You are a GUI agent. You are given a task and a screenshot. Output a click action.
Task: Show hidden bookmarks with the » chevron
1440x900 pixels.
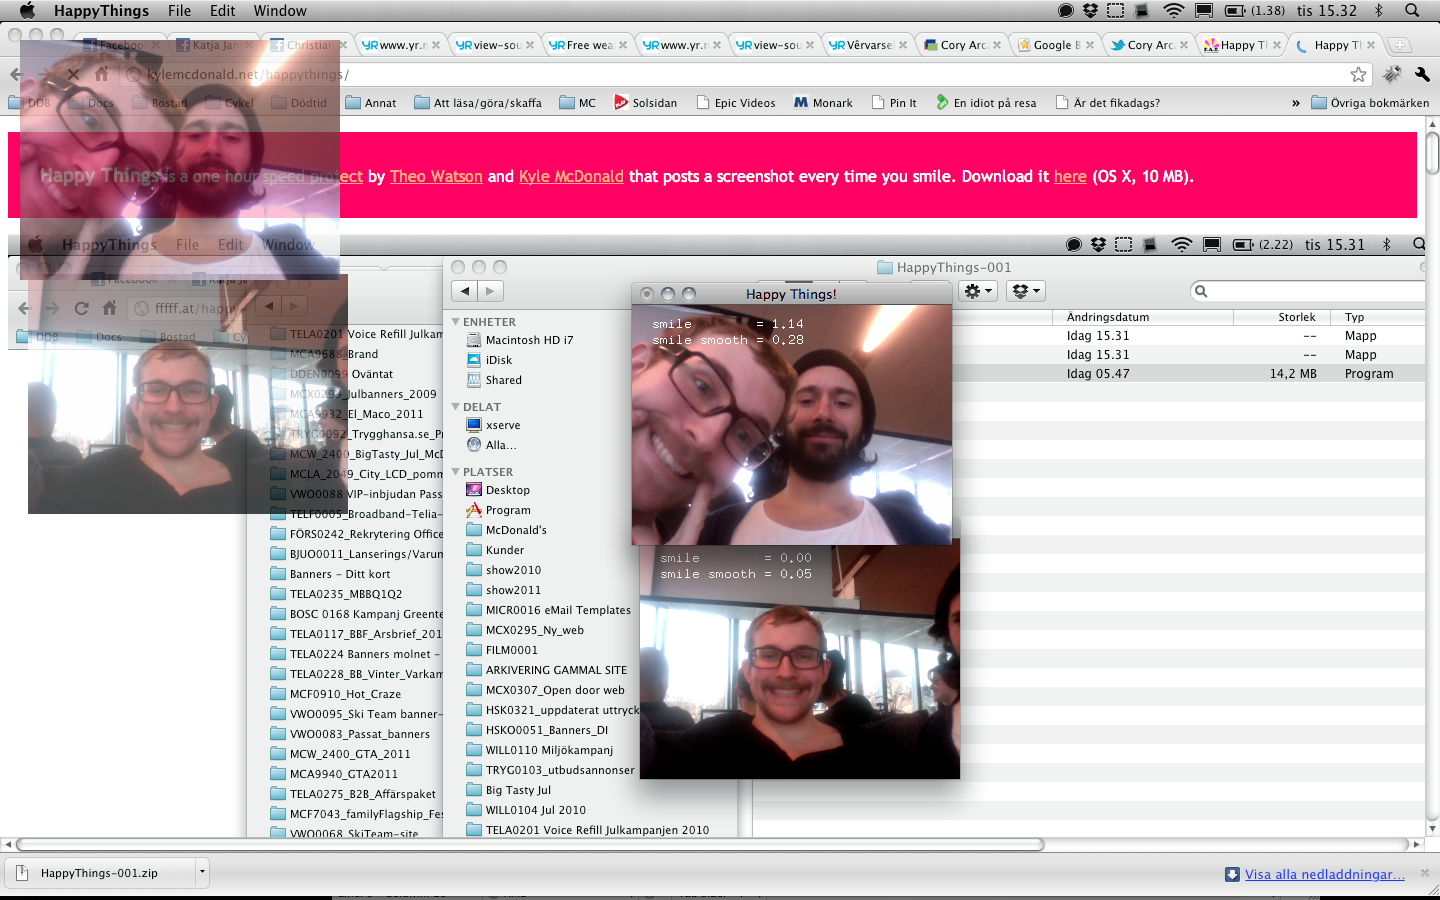click(x=1296, y=103)
